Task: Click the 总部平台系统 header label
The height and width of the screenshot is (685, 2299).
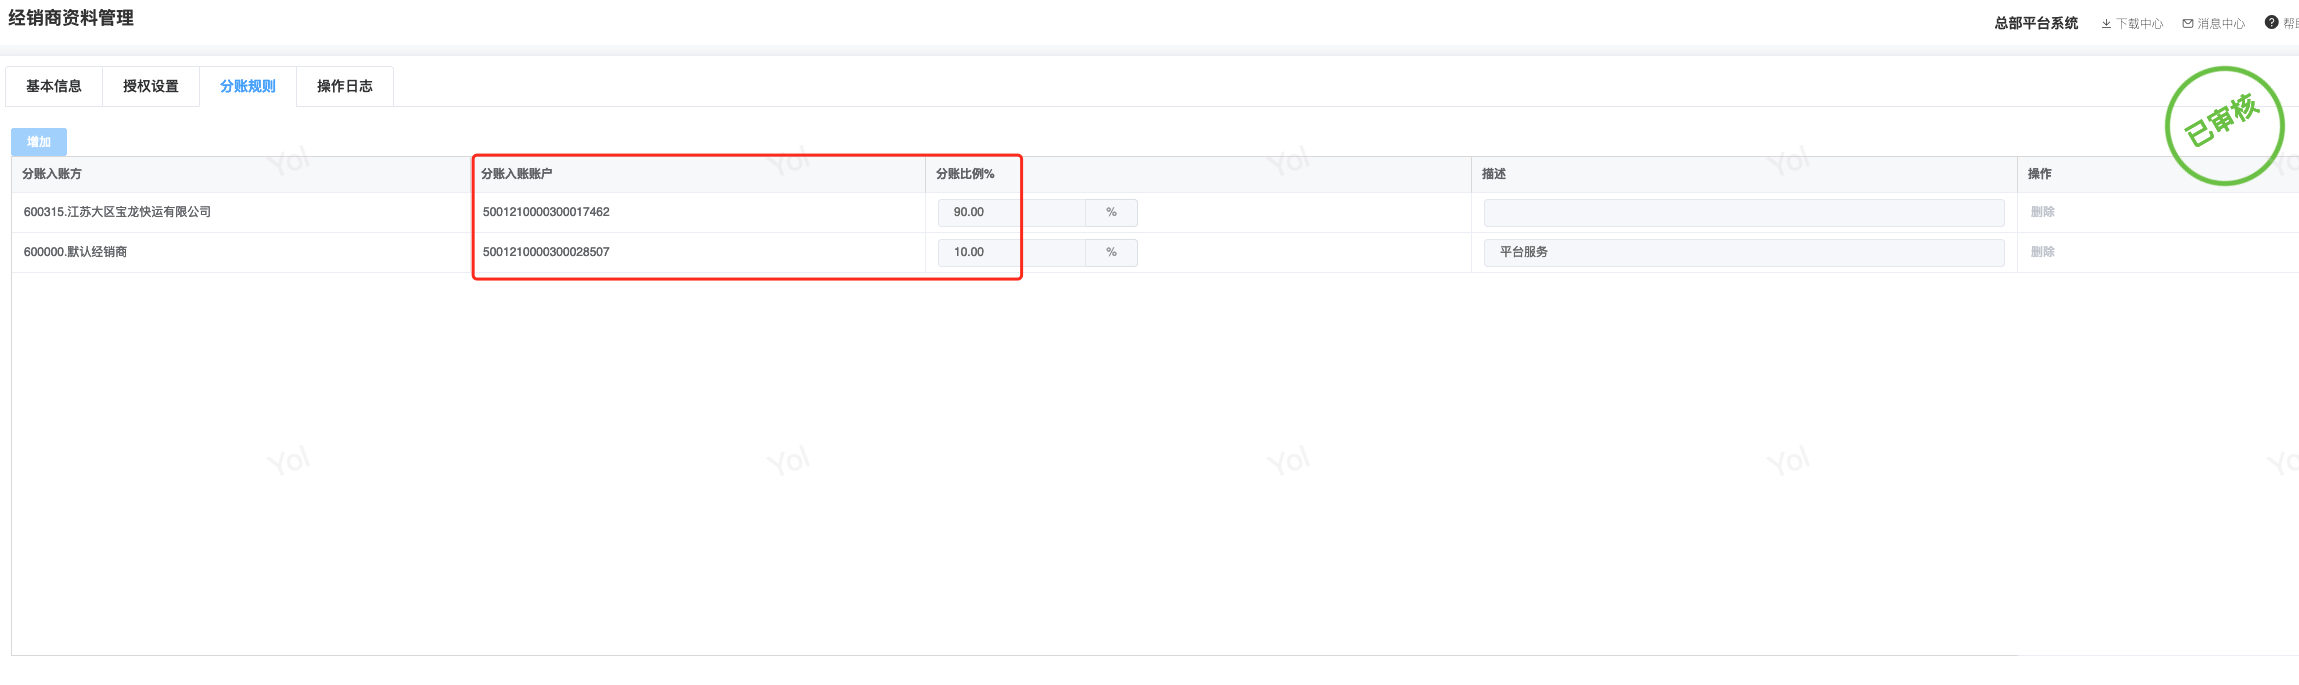Action: tap(2036, 24)
